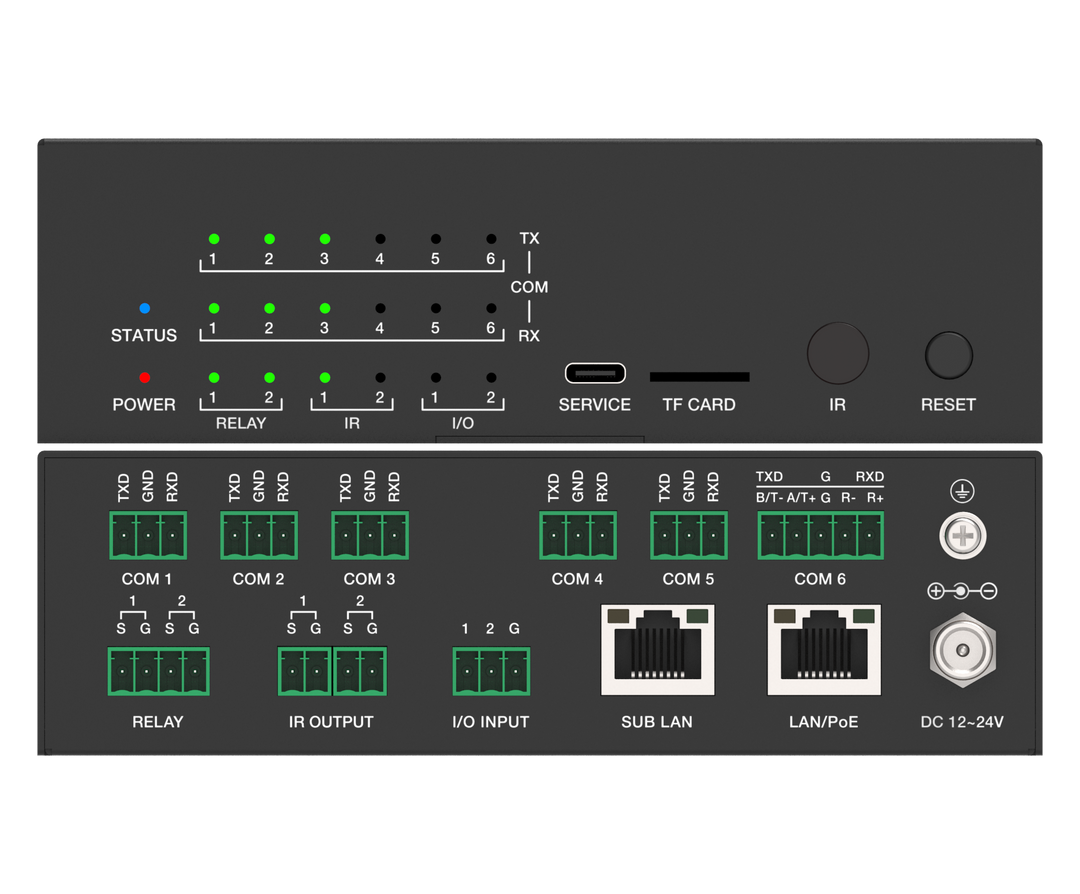
Task: Click the "I/O INPUT" label text
Action: [x=491, y=722]
